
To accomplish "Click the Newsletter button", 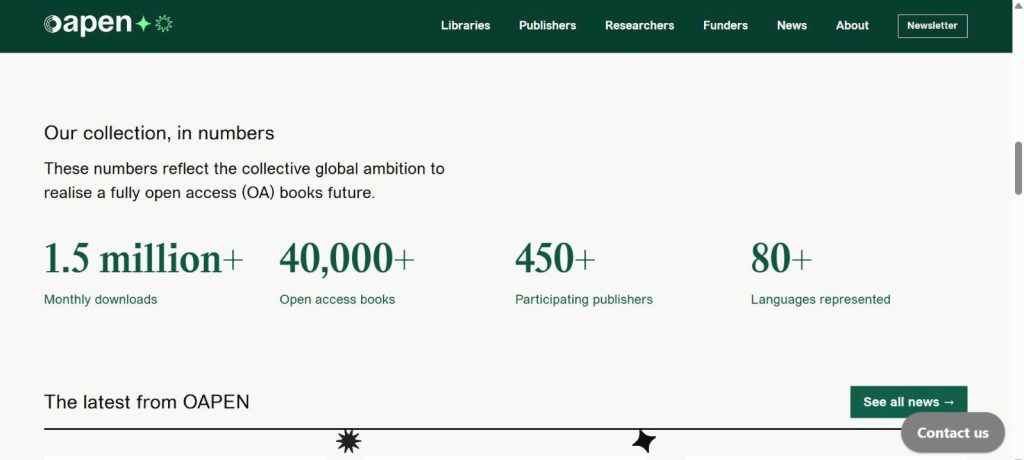I will [932, 25].
